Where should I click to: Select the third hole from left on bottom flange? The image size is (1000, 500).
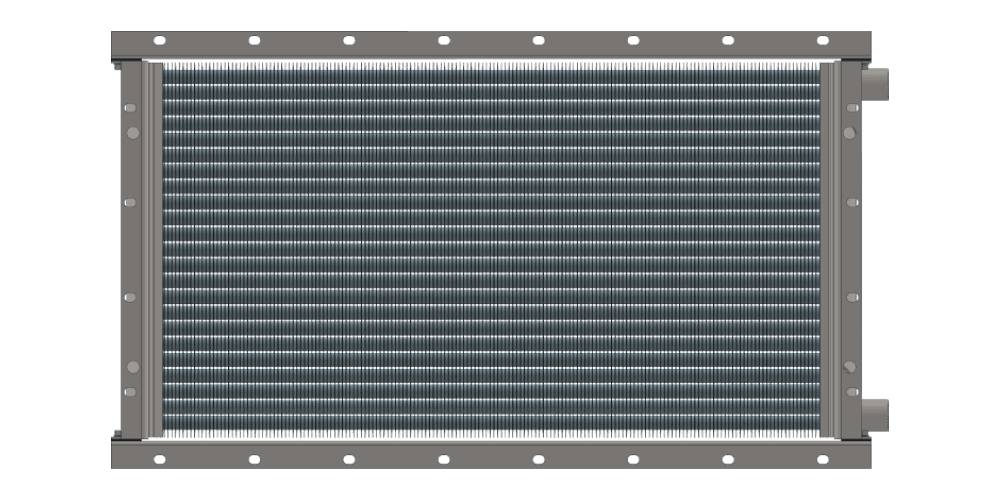coord(349,459)
